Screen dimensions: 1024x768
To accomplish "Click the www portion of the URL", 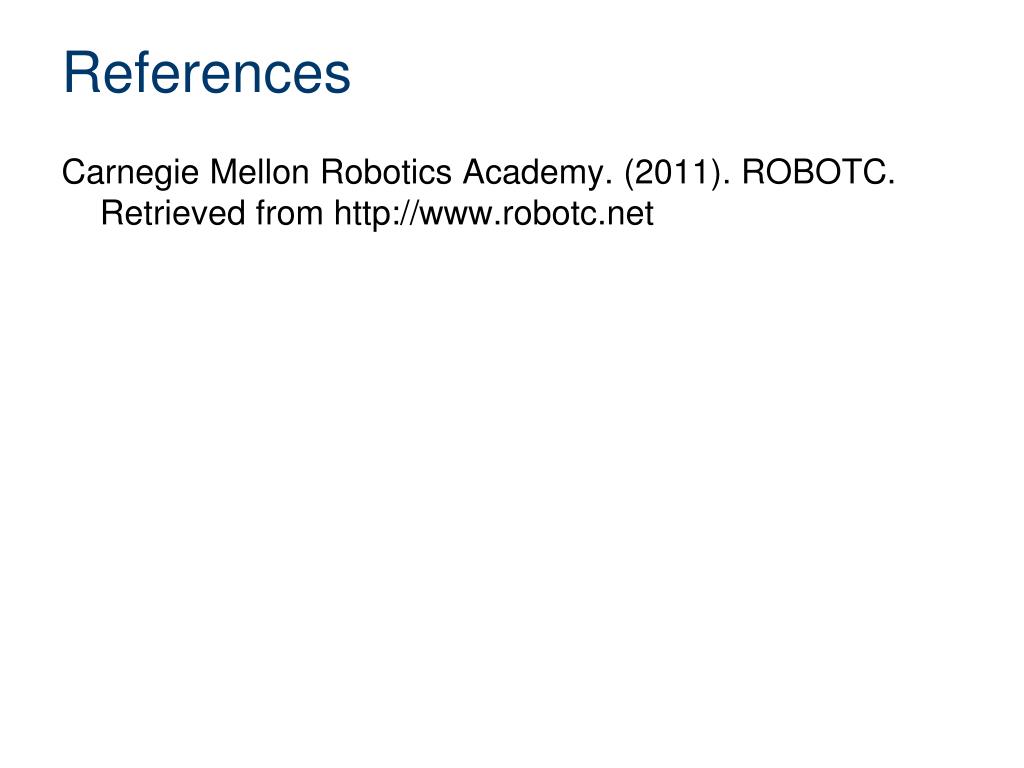I will (456, 217).
